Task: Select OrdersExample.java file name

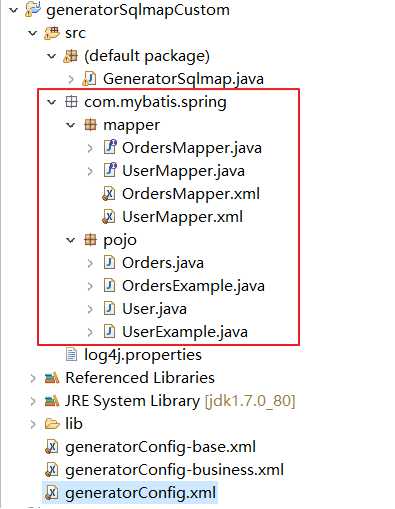Action: [193, 286]
